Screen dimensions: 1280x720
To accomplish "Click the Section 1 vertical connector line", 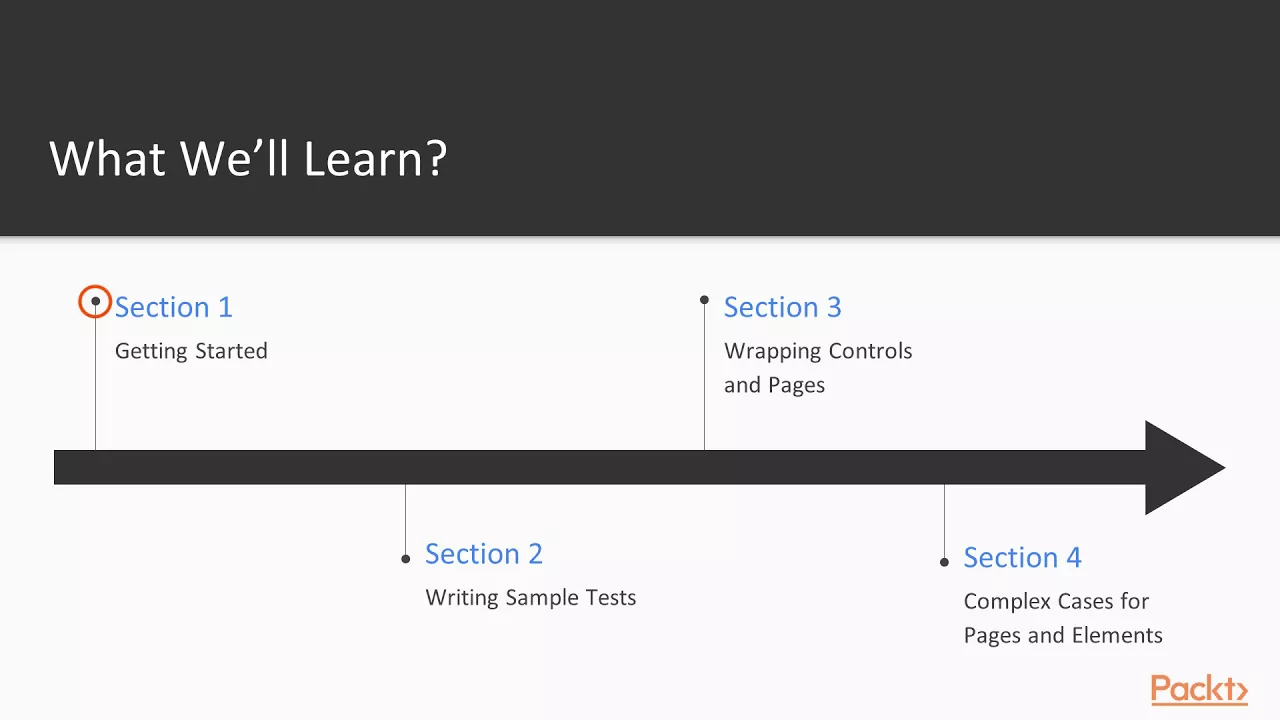I will tap(95, 378).
